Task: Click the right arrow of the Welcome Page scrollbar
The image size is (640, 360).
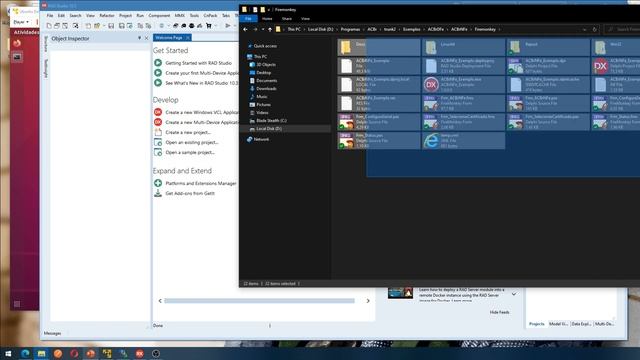Action: (x=368, y=301)
